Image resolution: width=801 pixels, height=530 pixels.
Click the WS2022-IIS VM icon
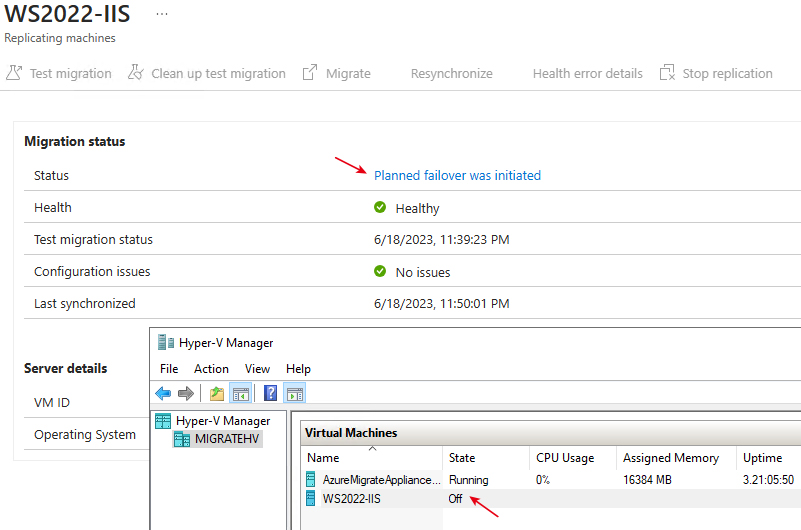point(311,498)
